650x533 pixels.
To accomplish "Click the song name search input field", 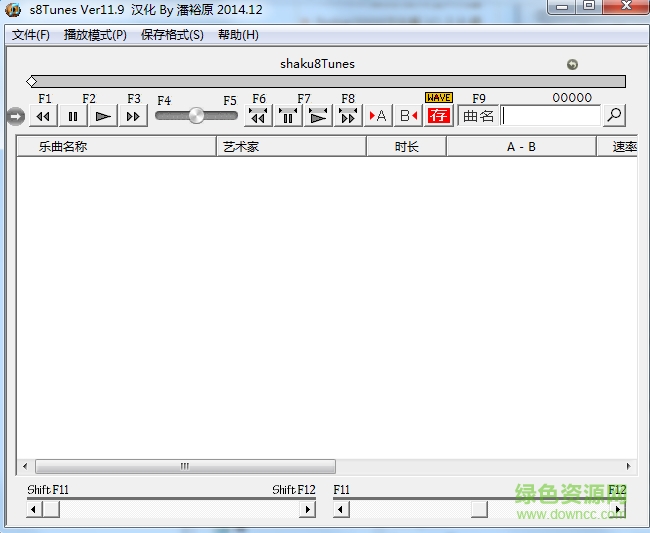I will pyautogui.click(x=550, y=116).
